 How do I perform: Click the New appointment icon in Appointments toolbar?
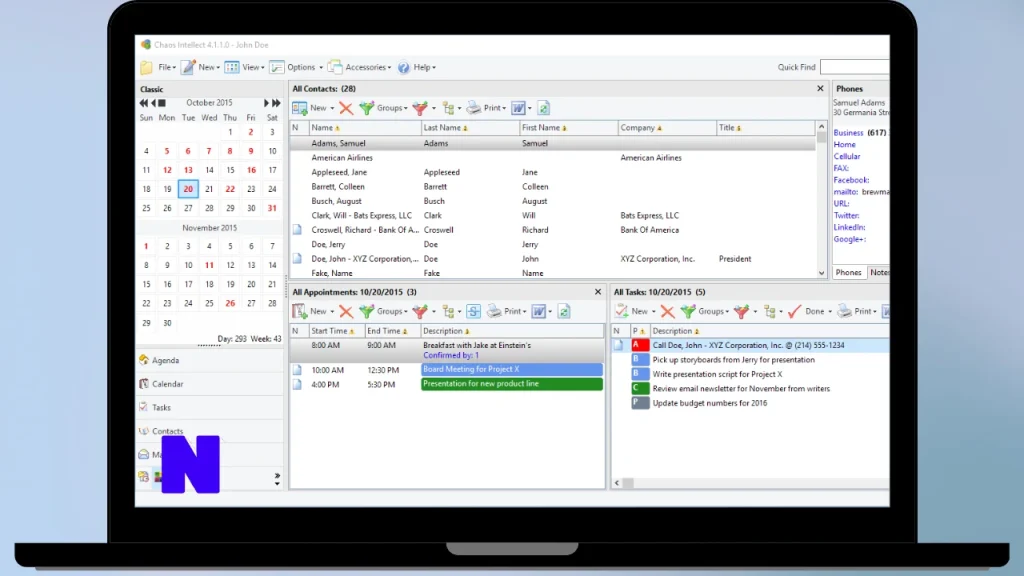tap(300, 312)
